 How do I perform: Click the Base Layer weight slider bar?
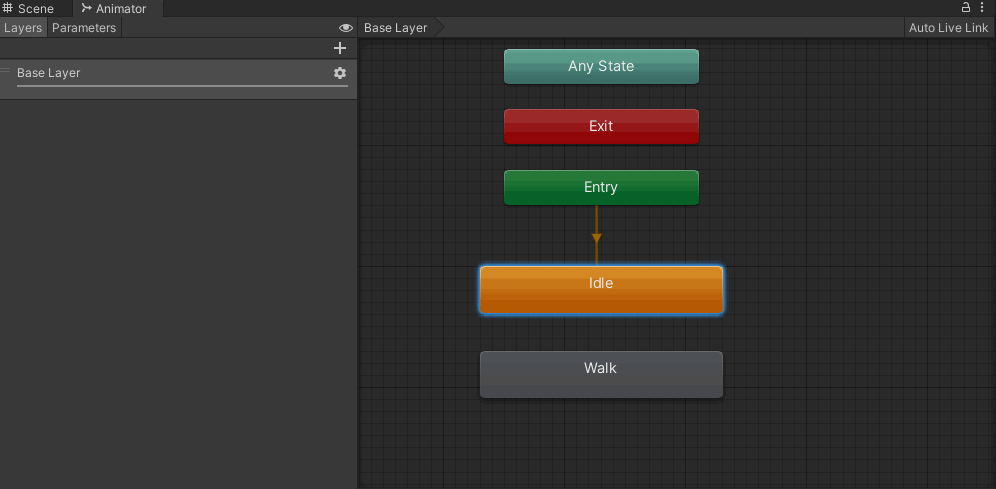[x=182, y=86]
